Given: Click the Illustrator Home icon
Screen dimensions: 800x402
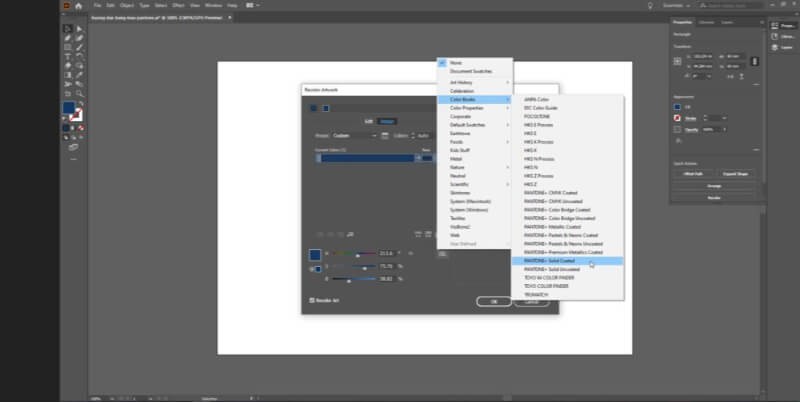Looking at the screenshot, I should coord(78,5).
